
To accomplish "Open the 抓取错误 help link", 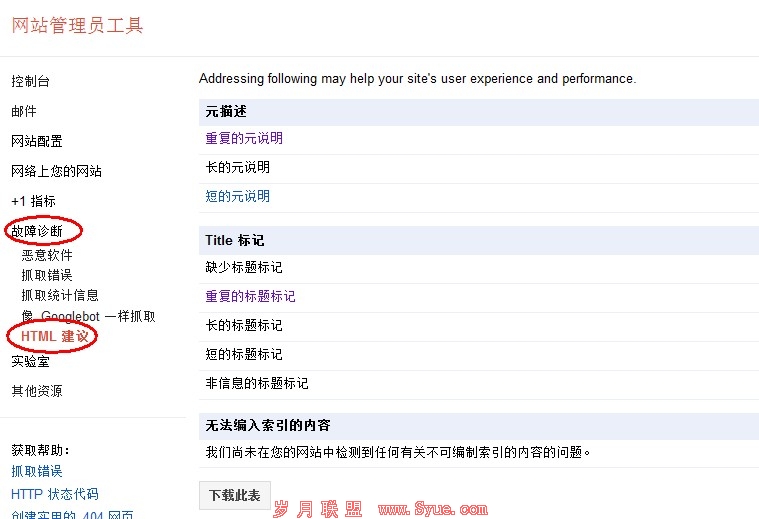I will pyautogui.click(x=37, y=471).
